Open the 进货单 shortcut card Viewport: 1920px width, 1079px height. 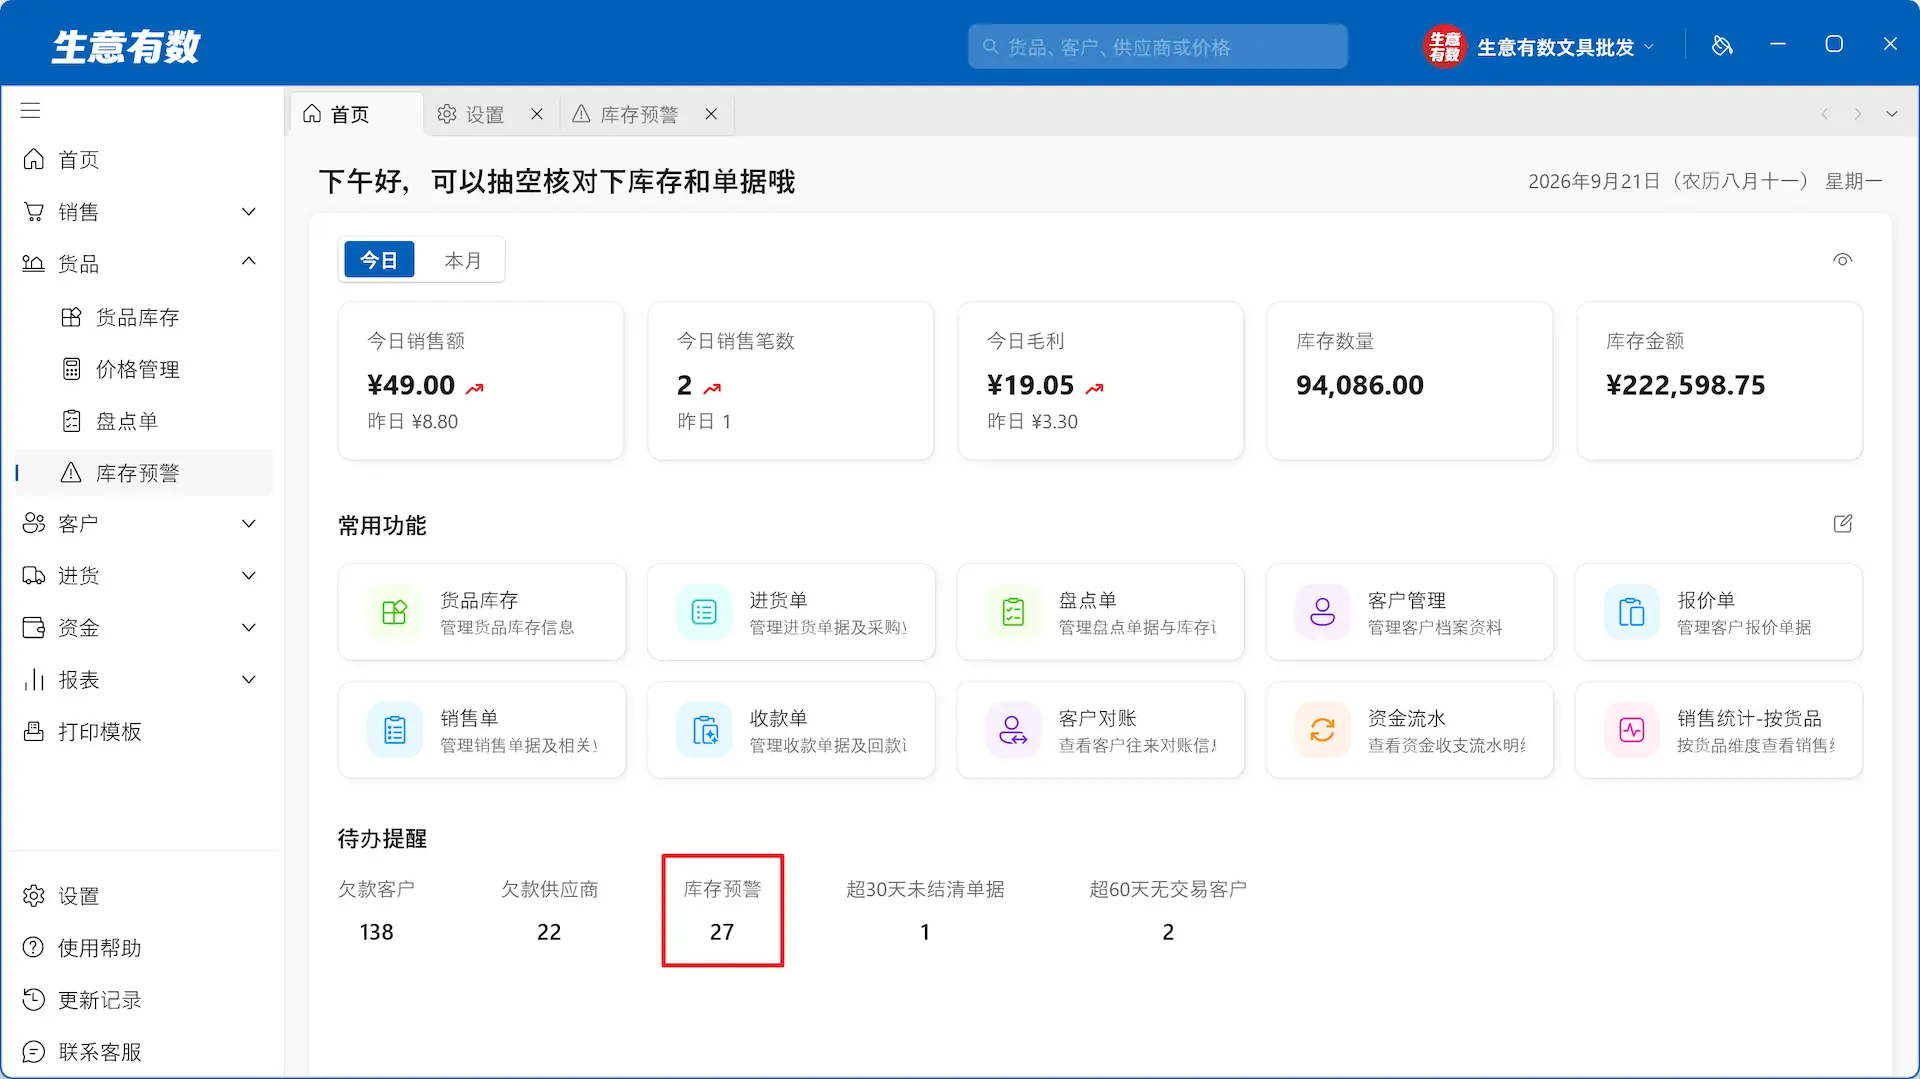pos(791,612)
